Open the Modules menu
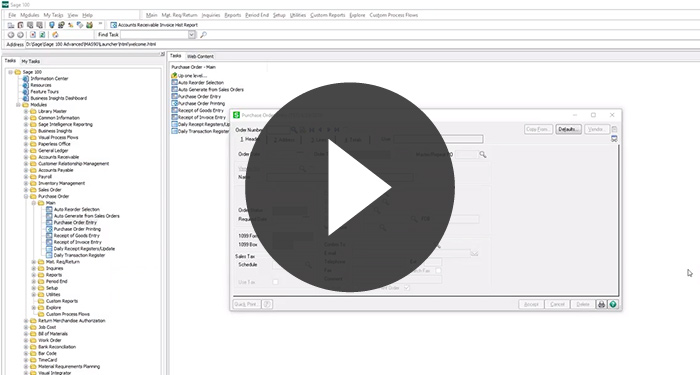Viewport: 700px width, 375px height. pos(29,15)
